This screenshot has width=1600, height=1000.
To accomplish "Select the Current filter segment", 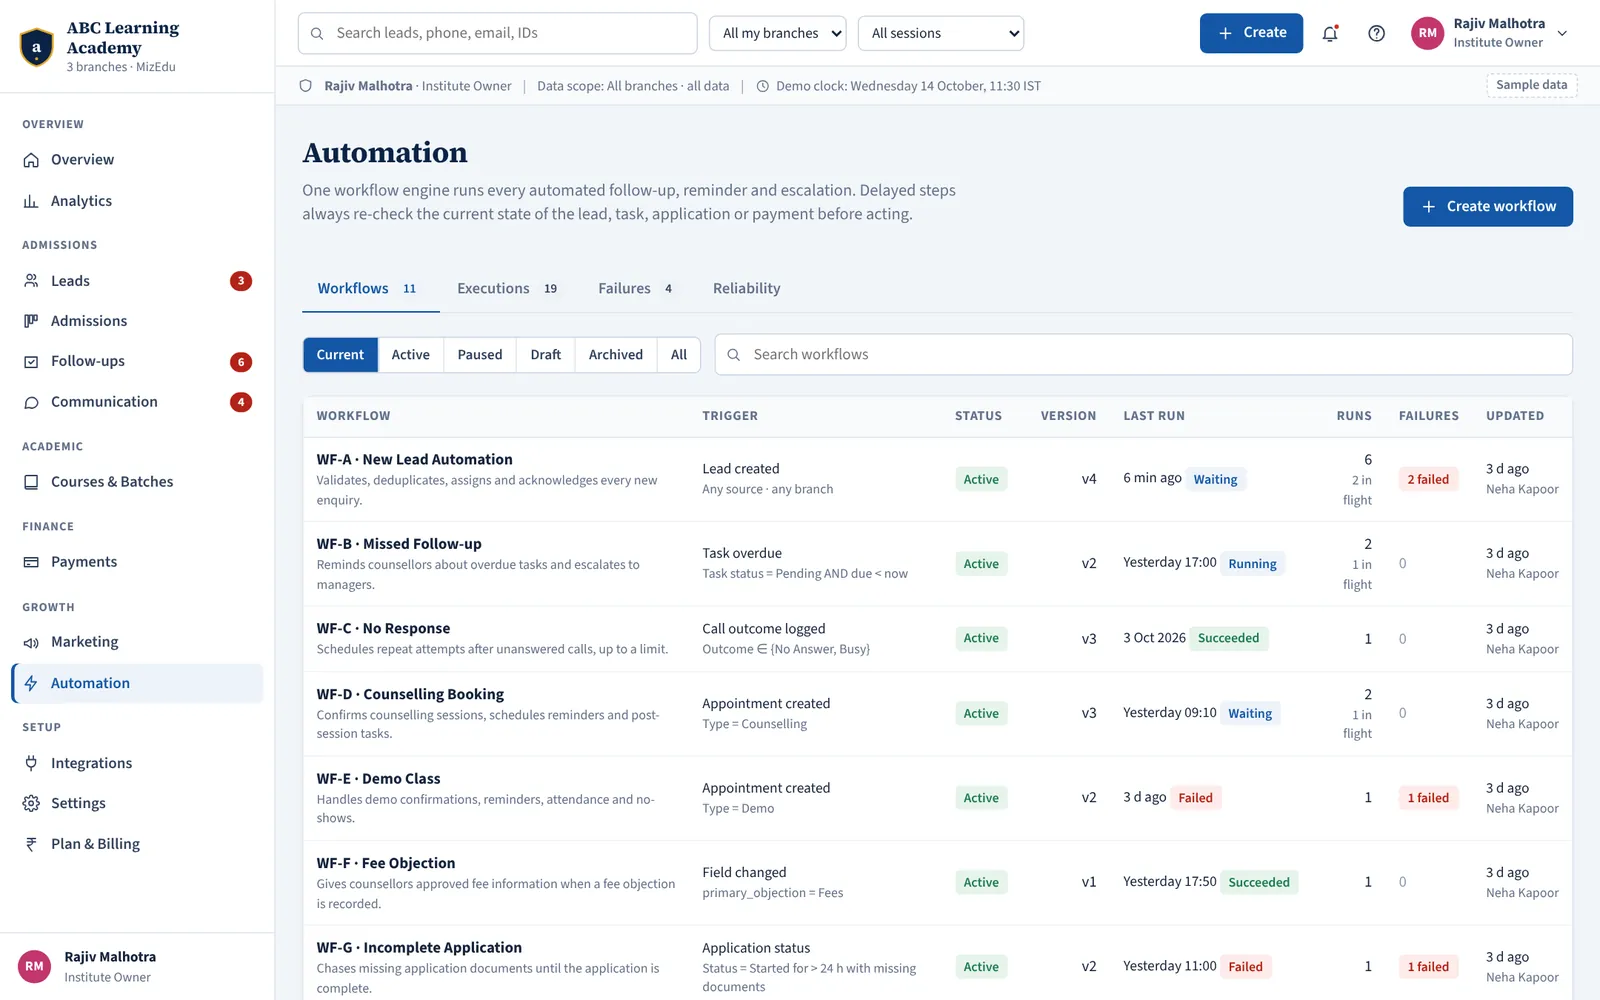I will pos(340,355).
